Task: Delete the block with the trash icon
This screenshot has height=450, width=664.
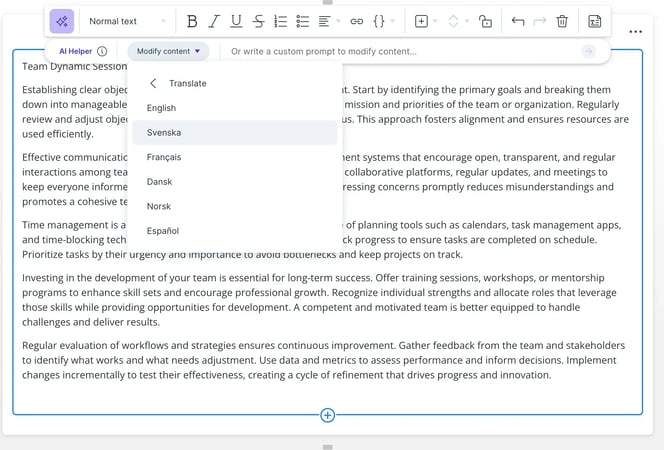Action: pos(562,21)
